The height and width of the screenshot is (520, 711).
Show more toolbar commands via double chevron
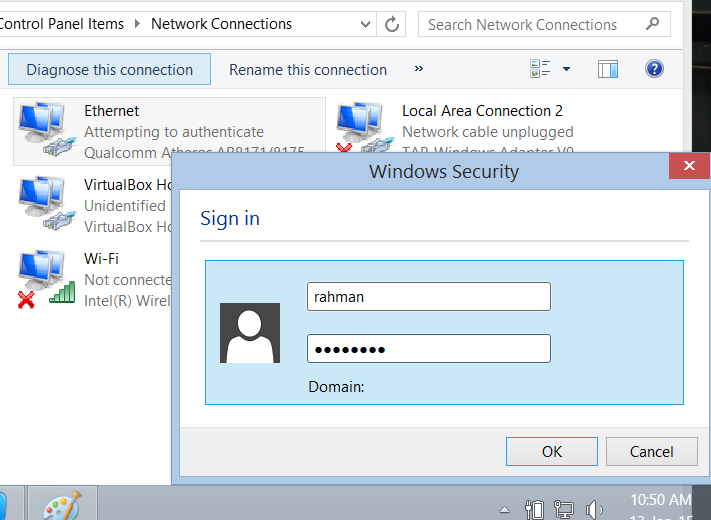pyautogui.click(x=418, y=69)
